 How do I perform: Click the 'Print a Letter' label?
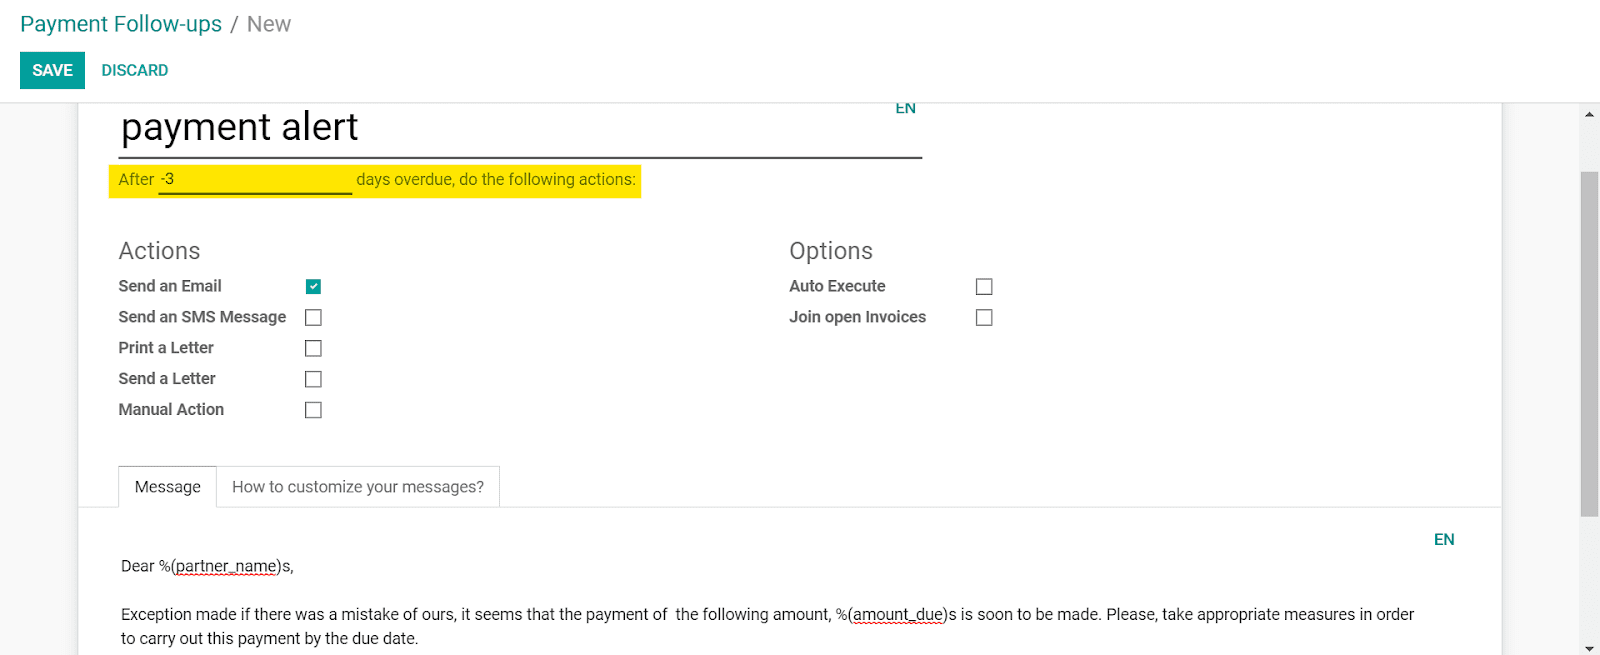pyautogui.click(x=166, y=348)
